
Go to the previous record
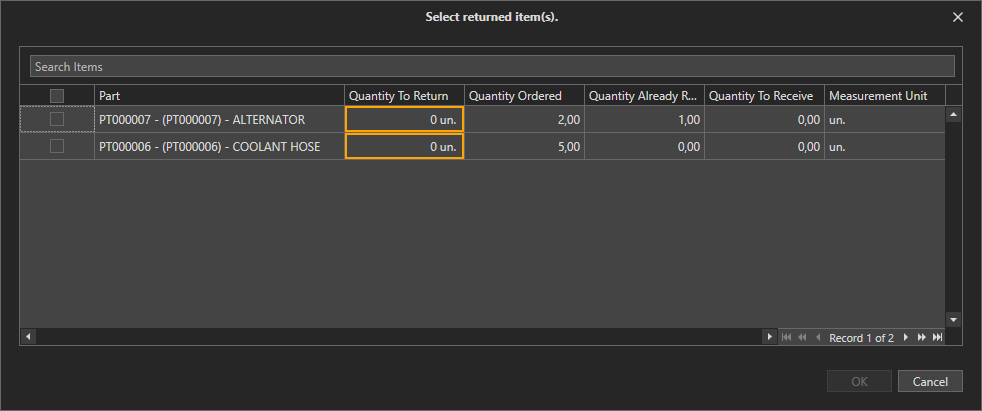coord(817,338)
